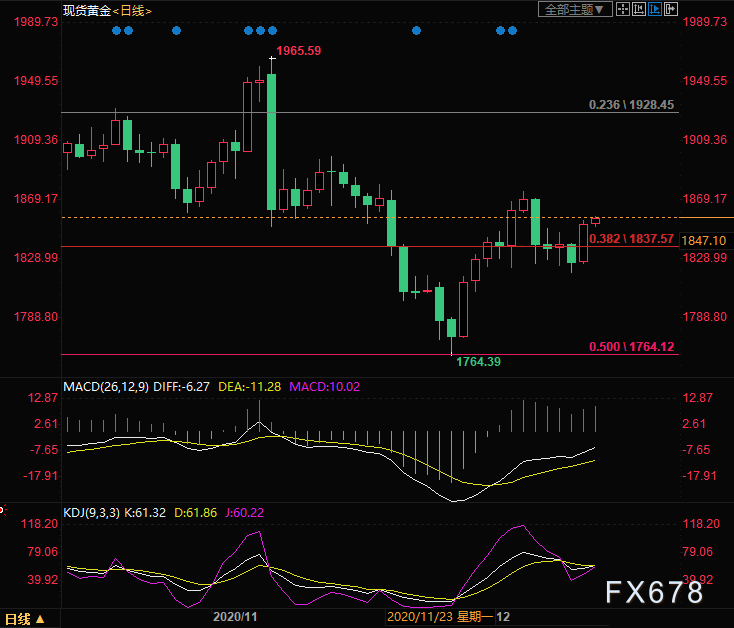The width and height of the screenshot is (734, 628).
Task: Click the range measurement icon in top toolbar
Action: [x=638, y=9]
